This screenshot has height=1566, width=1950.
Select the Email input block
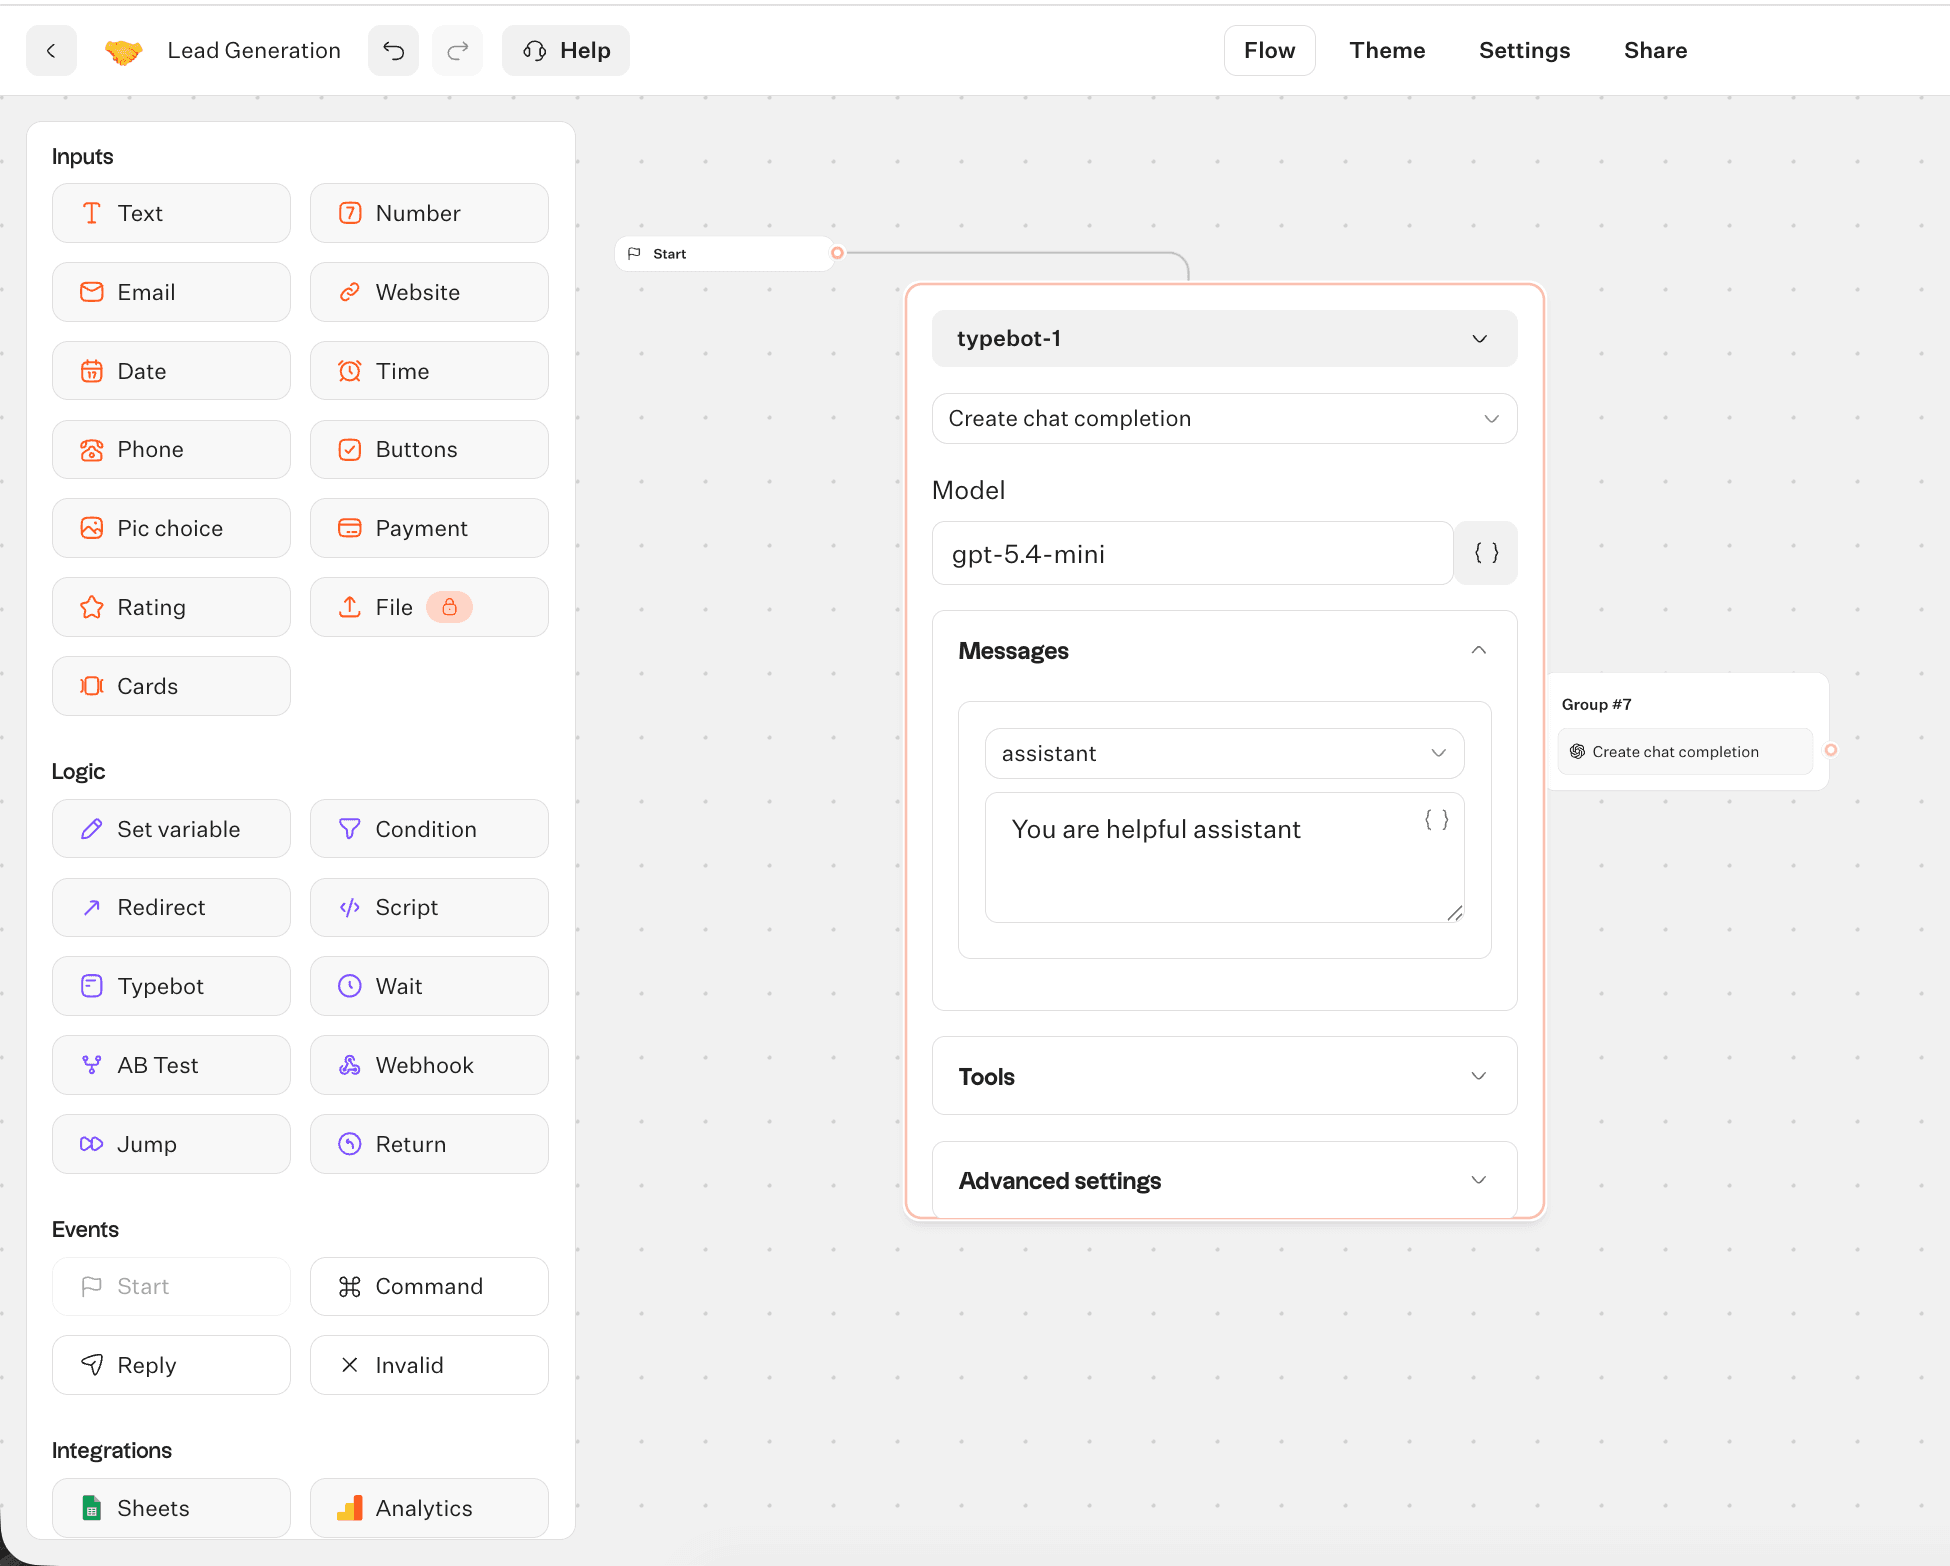pyautogui.click(x=171, y=292)
